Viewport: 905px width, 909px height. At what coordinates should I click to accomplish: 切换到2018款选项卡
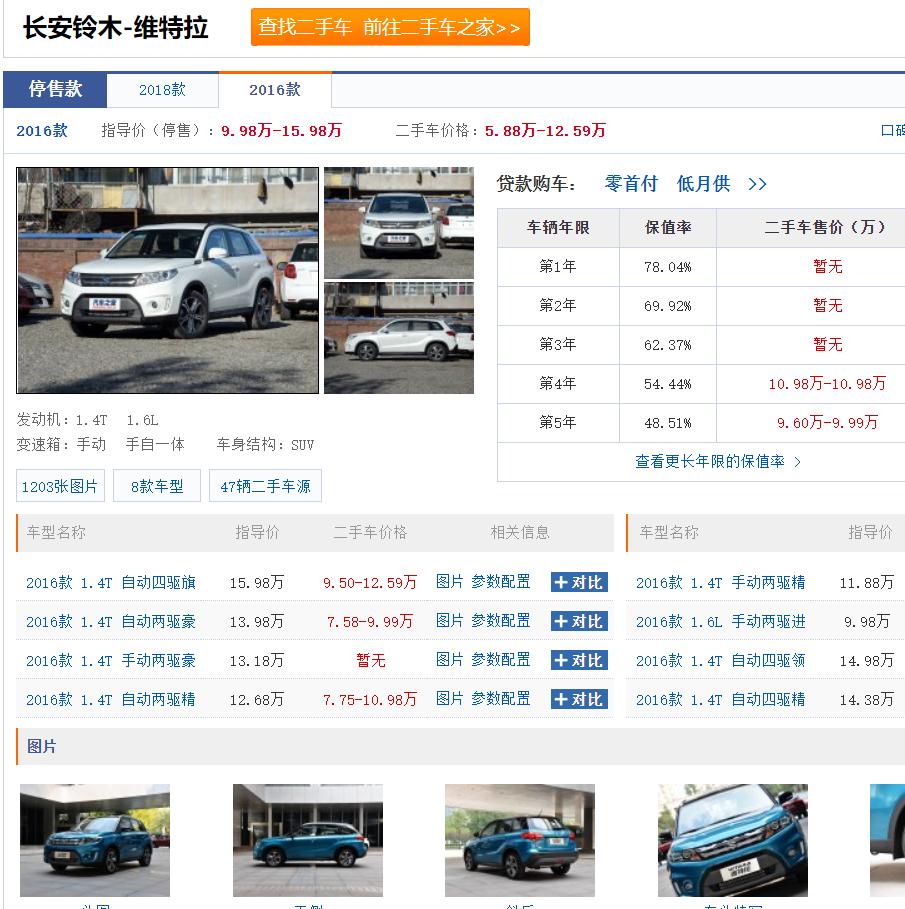[164, 89]
